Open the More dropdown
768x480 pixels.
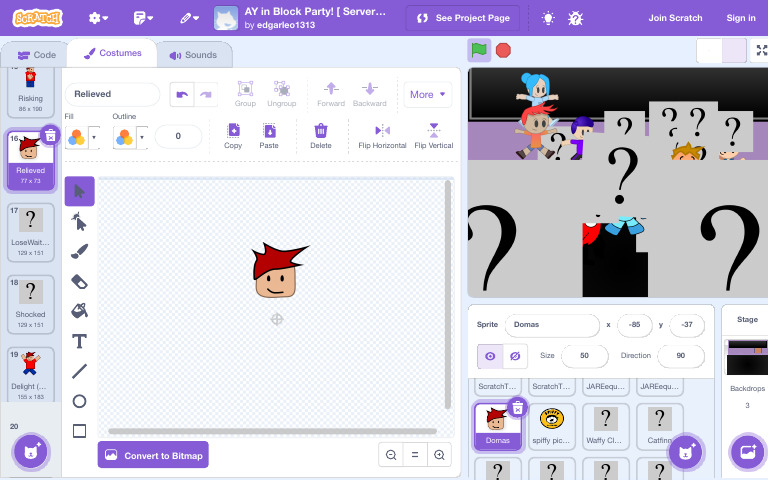pyautogui.click(x=428, y=95)
